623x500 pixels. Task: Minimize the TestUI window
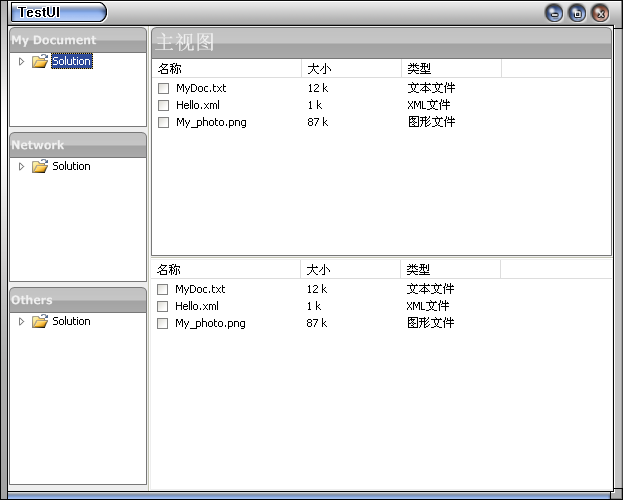(554, 13)
